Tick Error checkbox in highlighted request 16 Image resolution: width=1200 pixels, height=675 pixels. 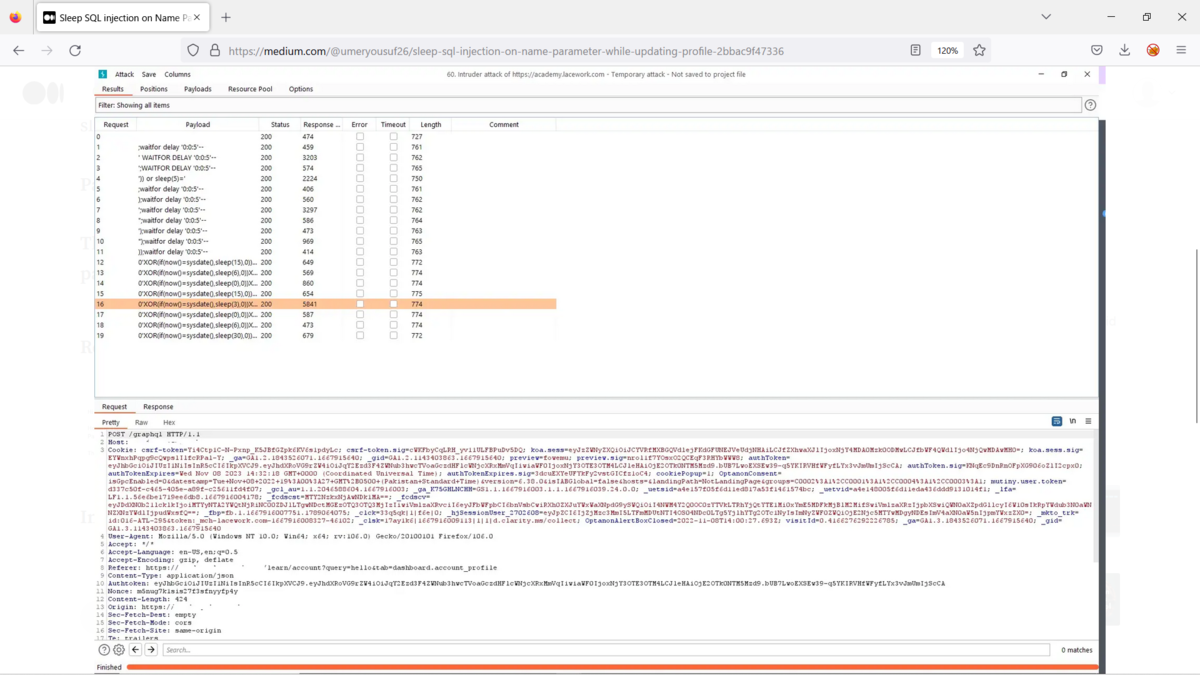pos(360,304)
